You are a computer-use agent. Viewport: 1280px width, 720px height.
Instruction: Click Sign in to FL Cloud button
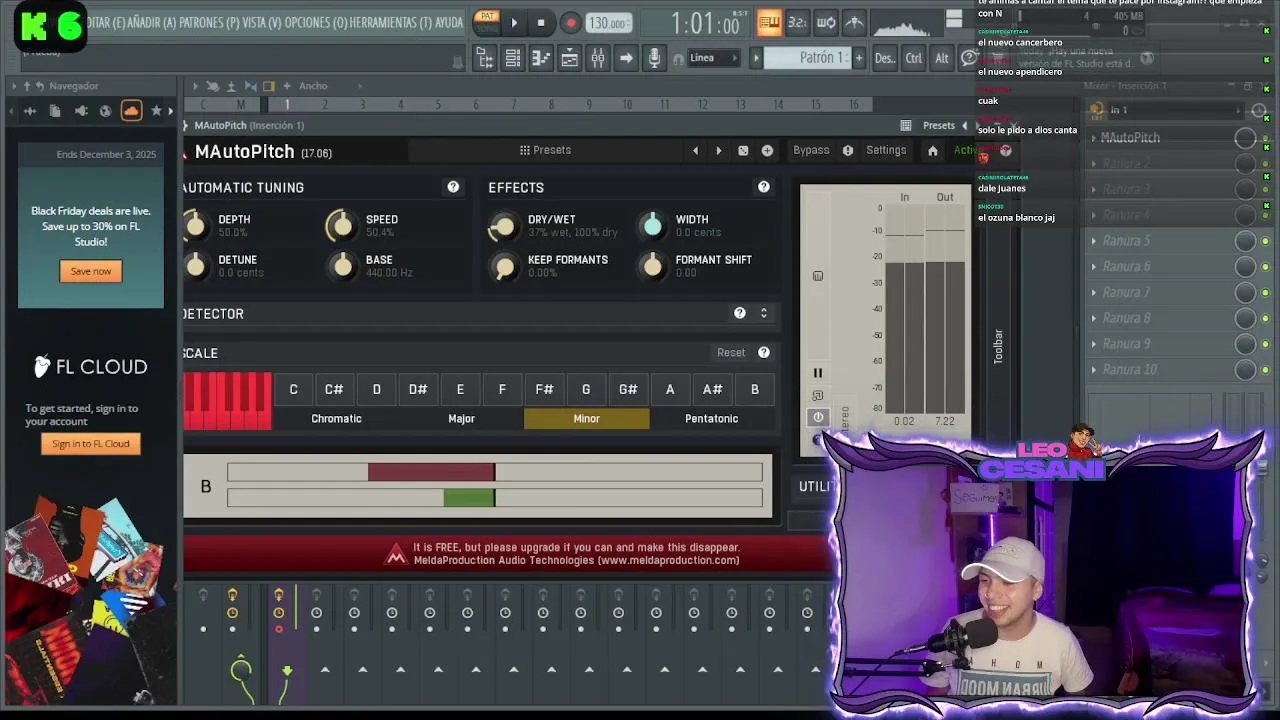coord(91,444)
